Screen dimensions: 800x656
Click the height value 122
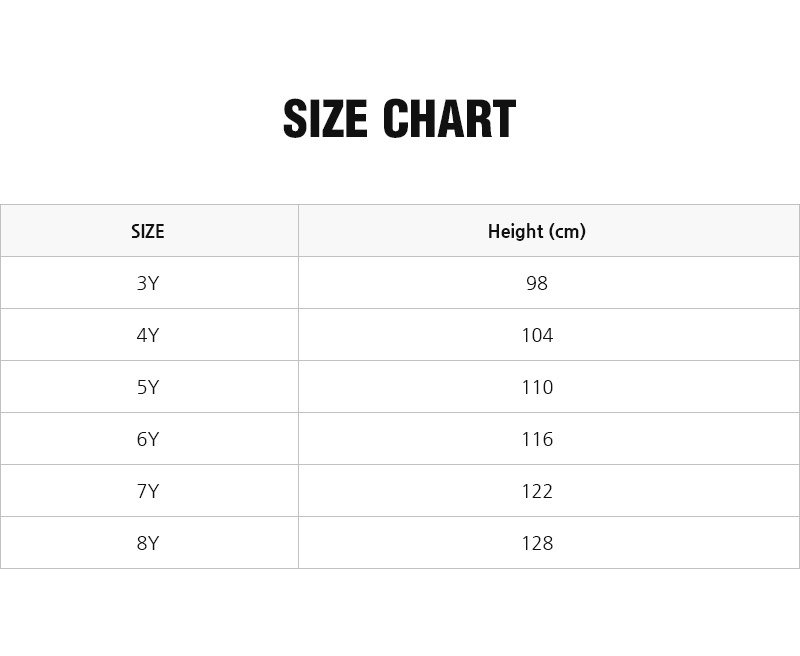click(x=537, y=491)
